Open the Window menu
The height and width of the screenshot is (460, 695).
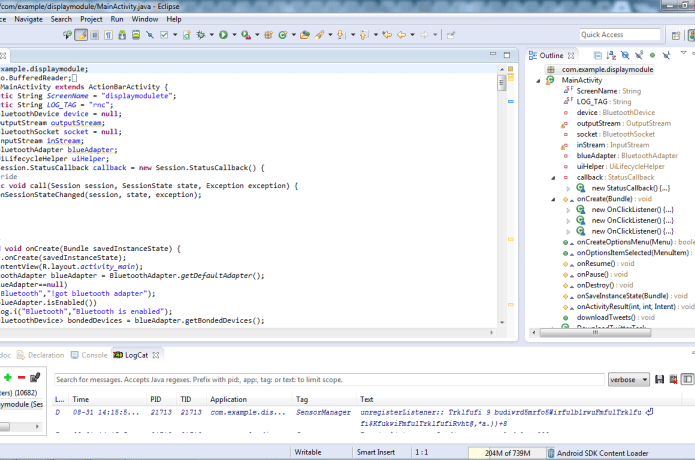[144, 18]
